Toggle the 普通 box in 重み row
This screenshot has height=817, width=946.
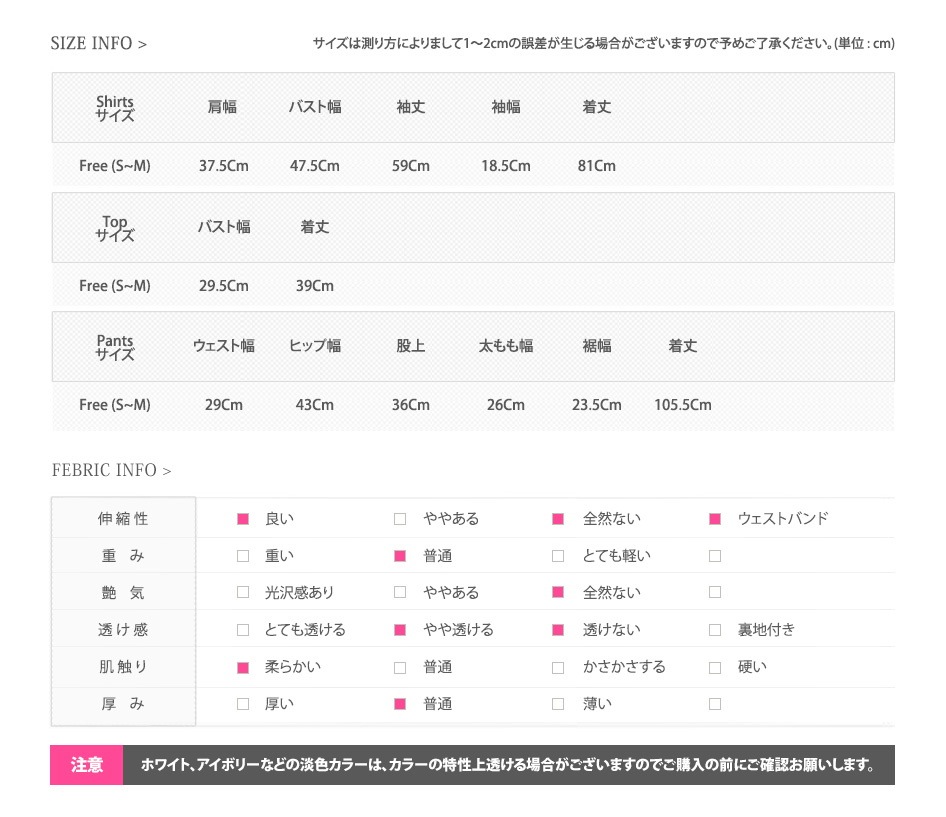click(x=400, y=556)
